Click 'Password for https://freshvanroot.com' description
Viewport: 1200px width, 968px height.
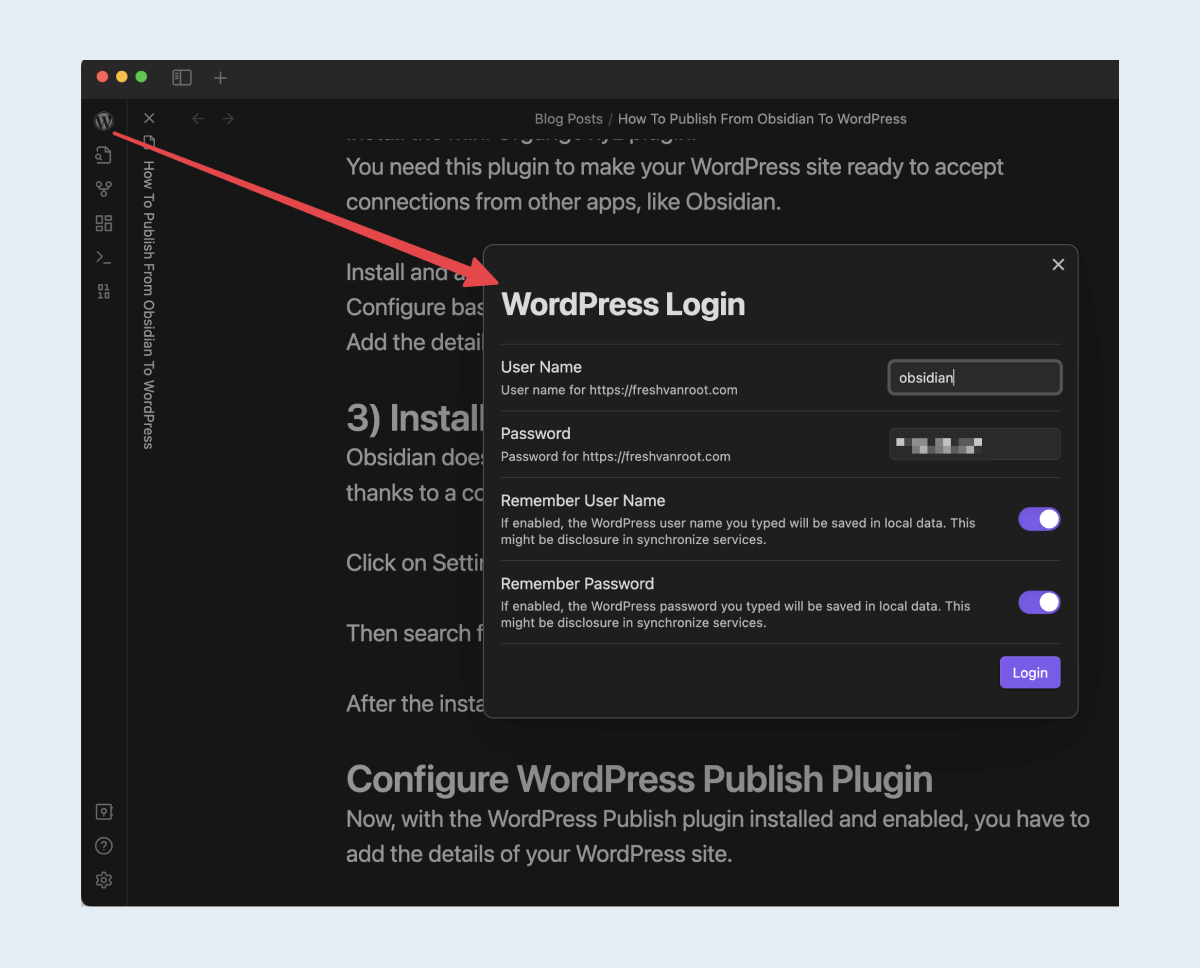(x=616, y=457)
